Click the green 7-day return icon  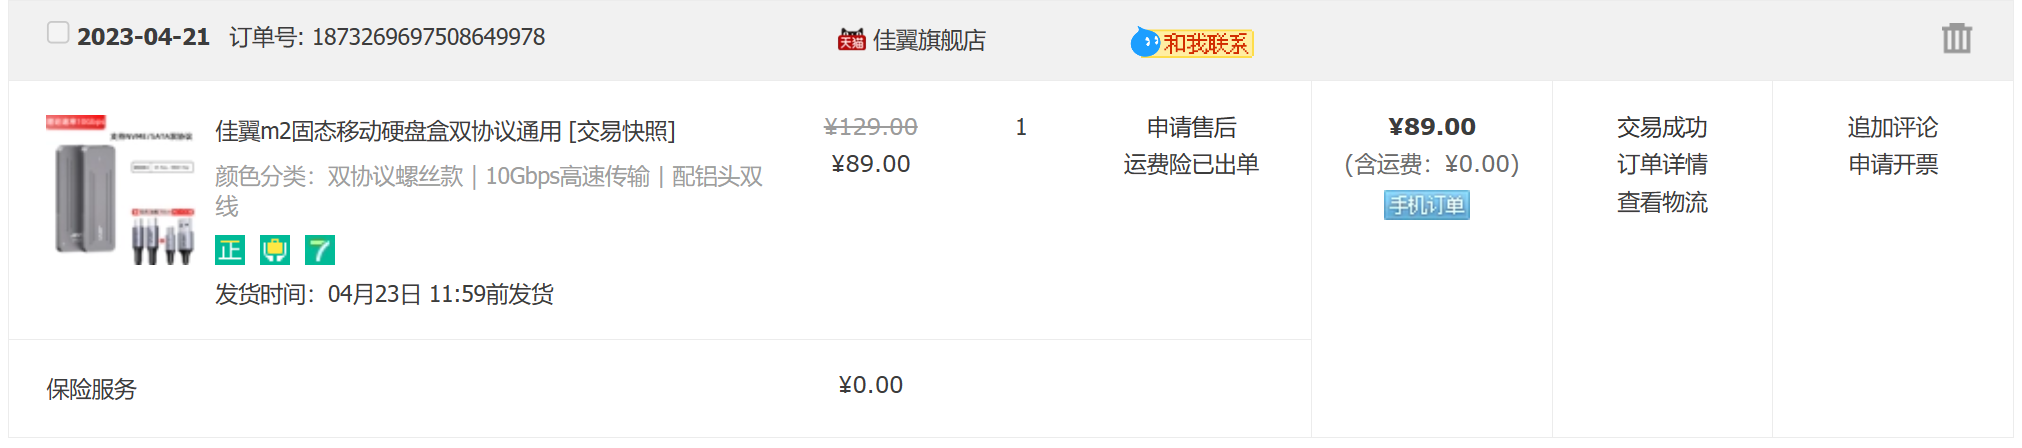click(x=320, y=250)
